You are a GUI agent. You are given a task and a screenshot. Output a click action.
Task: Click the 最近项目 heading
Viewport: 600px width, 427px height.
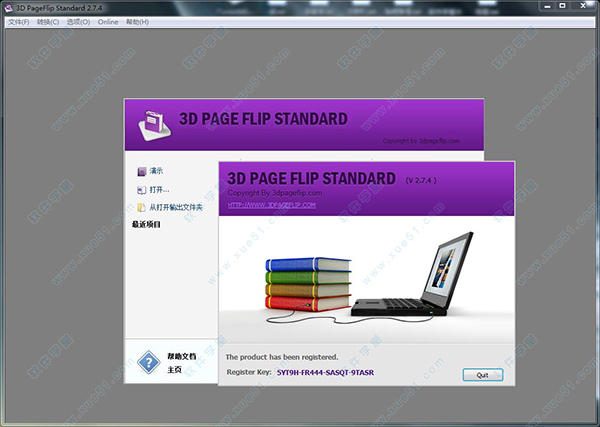click(x=146, y=224)
